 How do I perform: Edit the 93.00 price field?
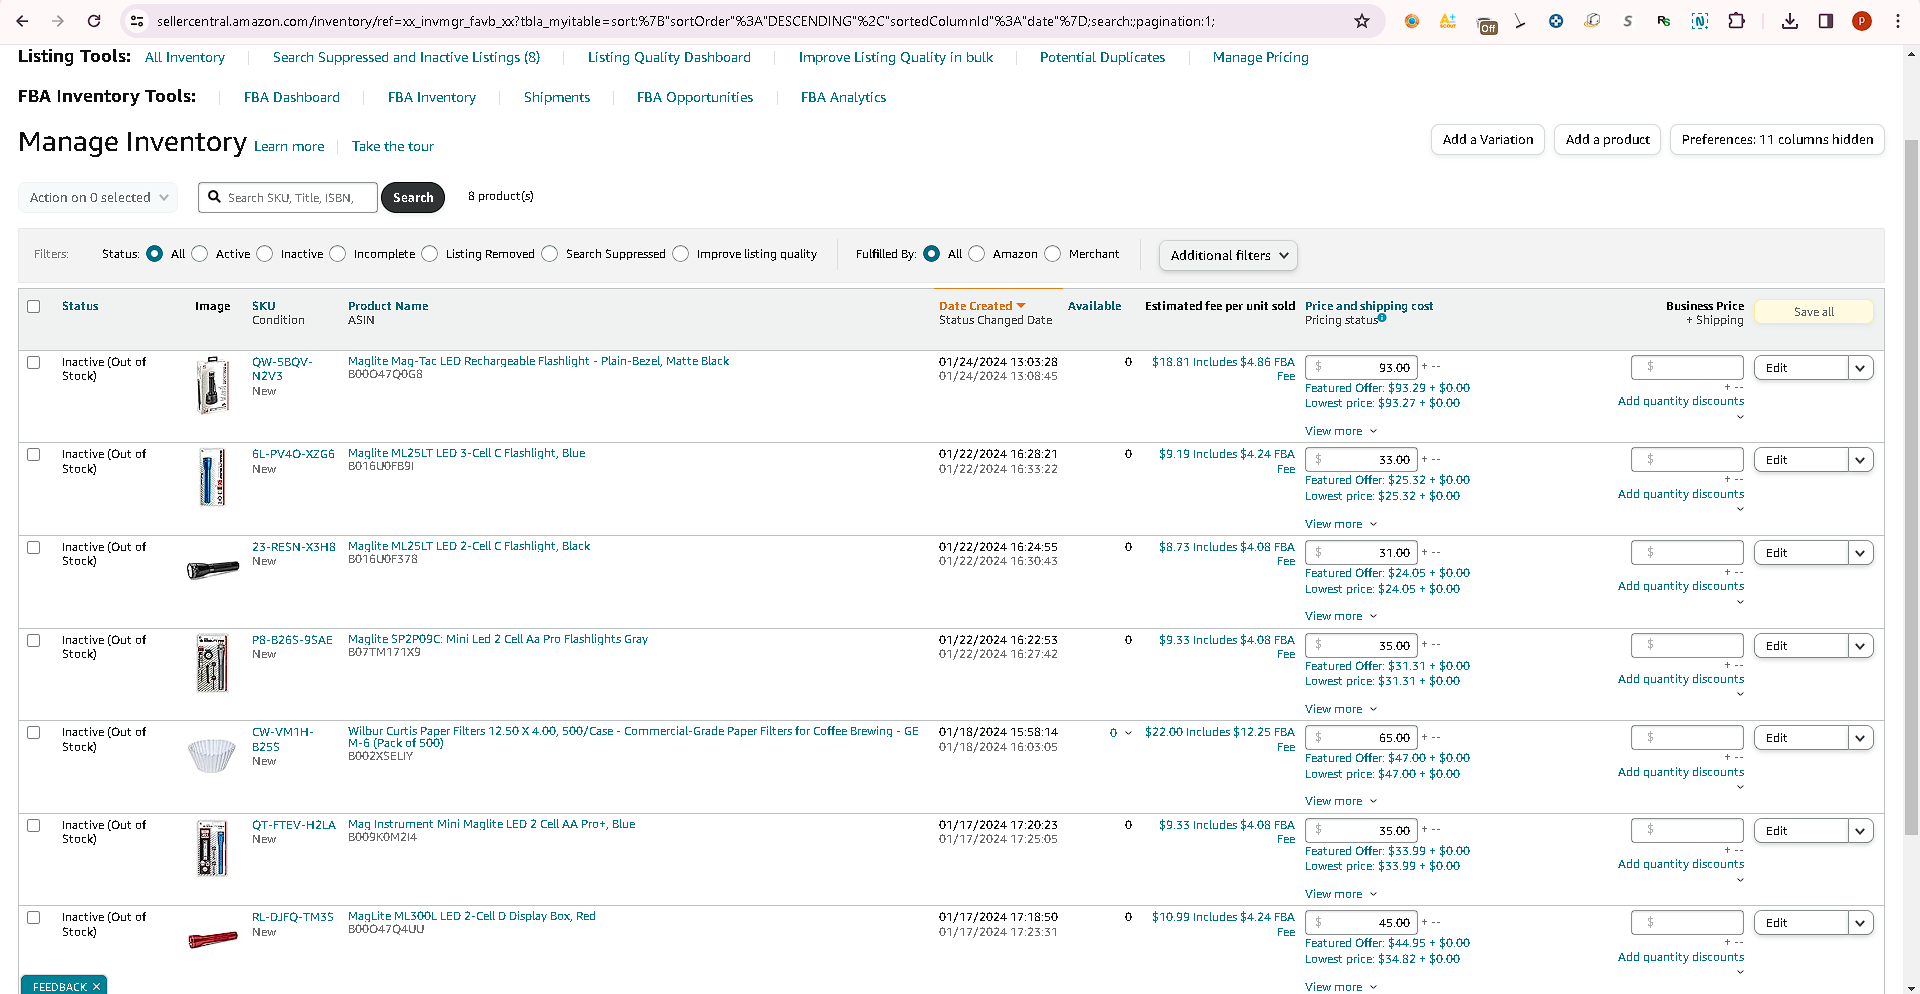tap(1361, 367)
